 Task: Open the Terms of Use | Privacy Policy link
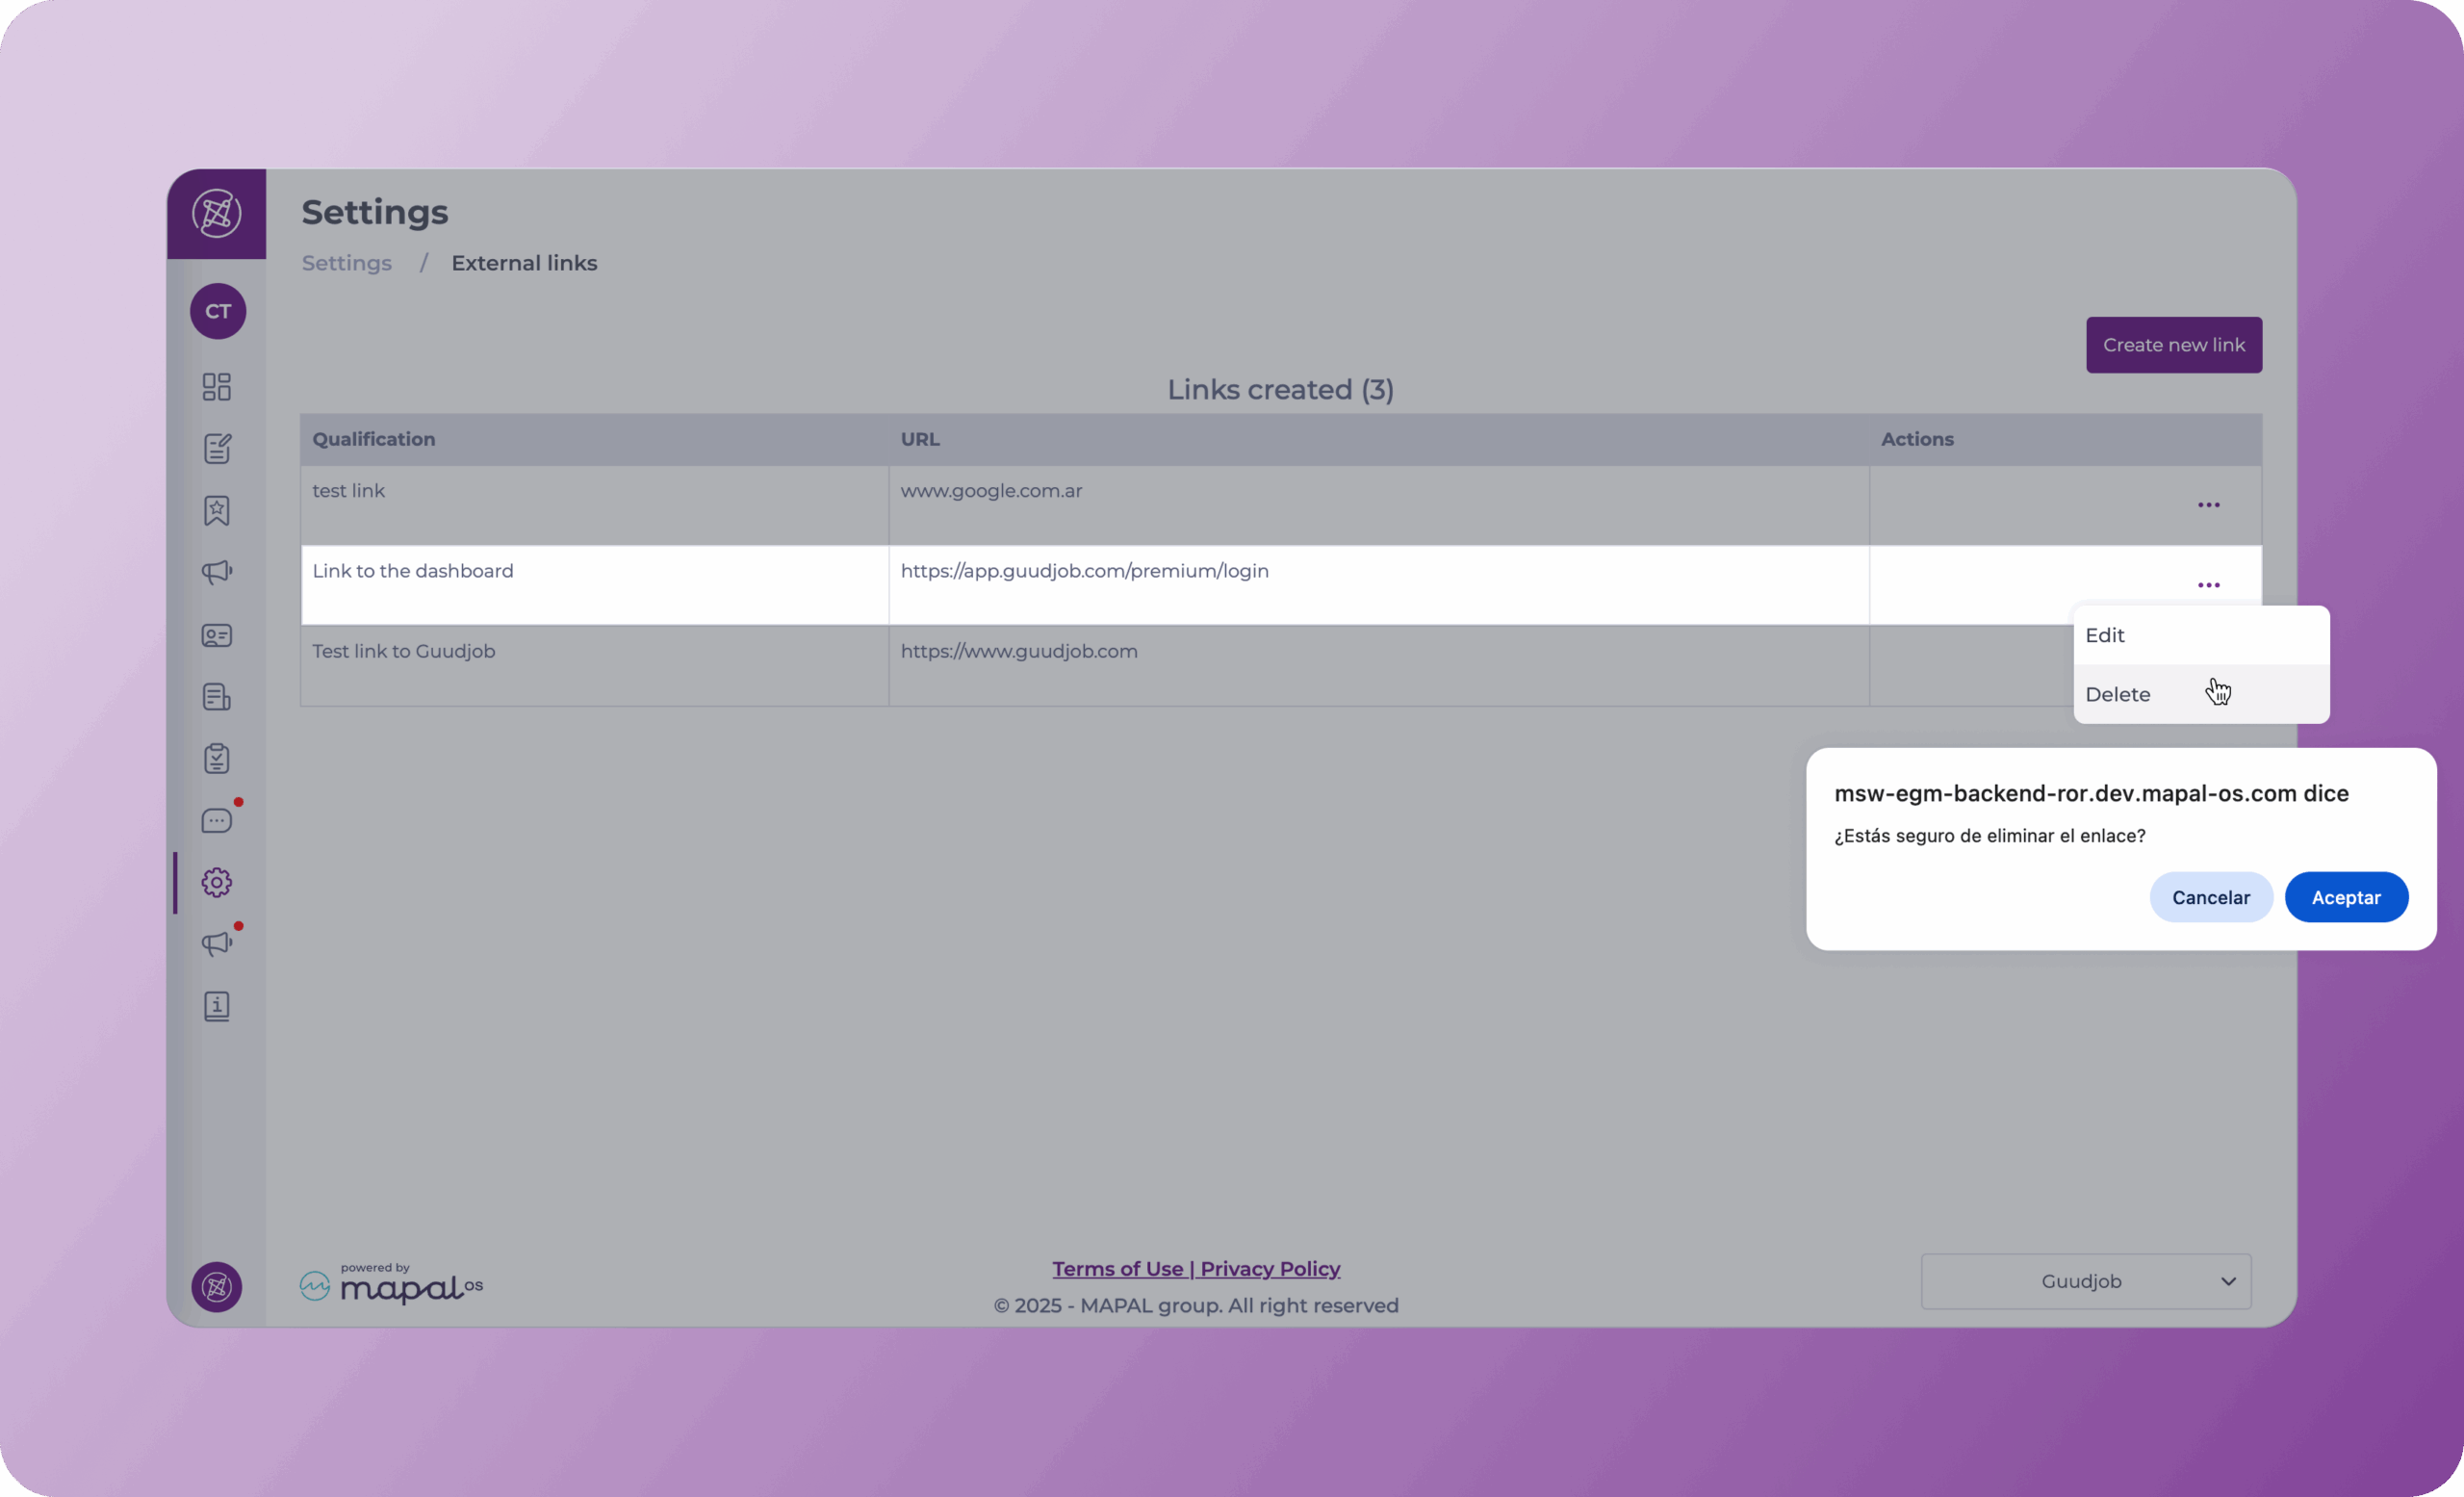point(1196,1269)
